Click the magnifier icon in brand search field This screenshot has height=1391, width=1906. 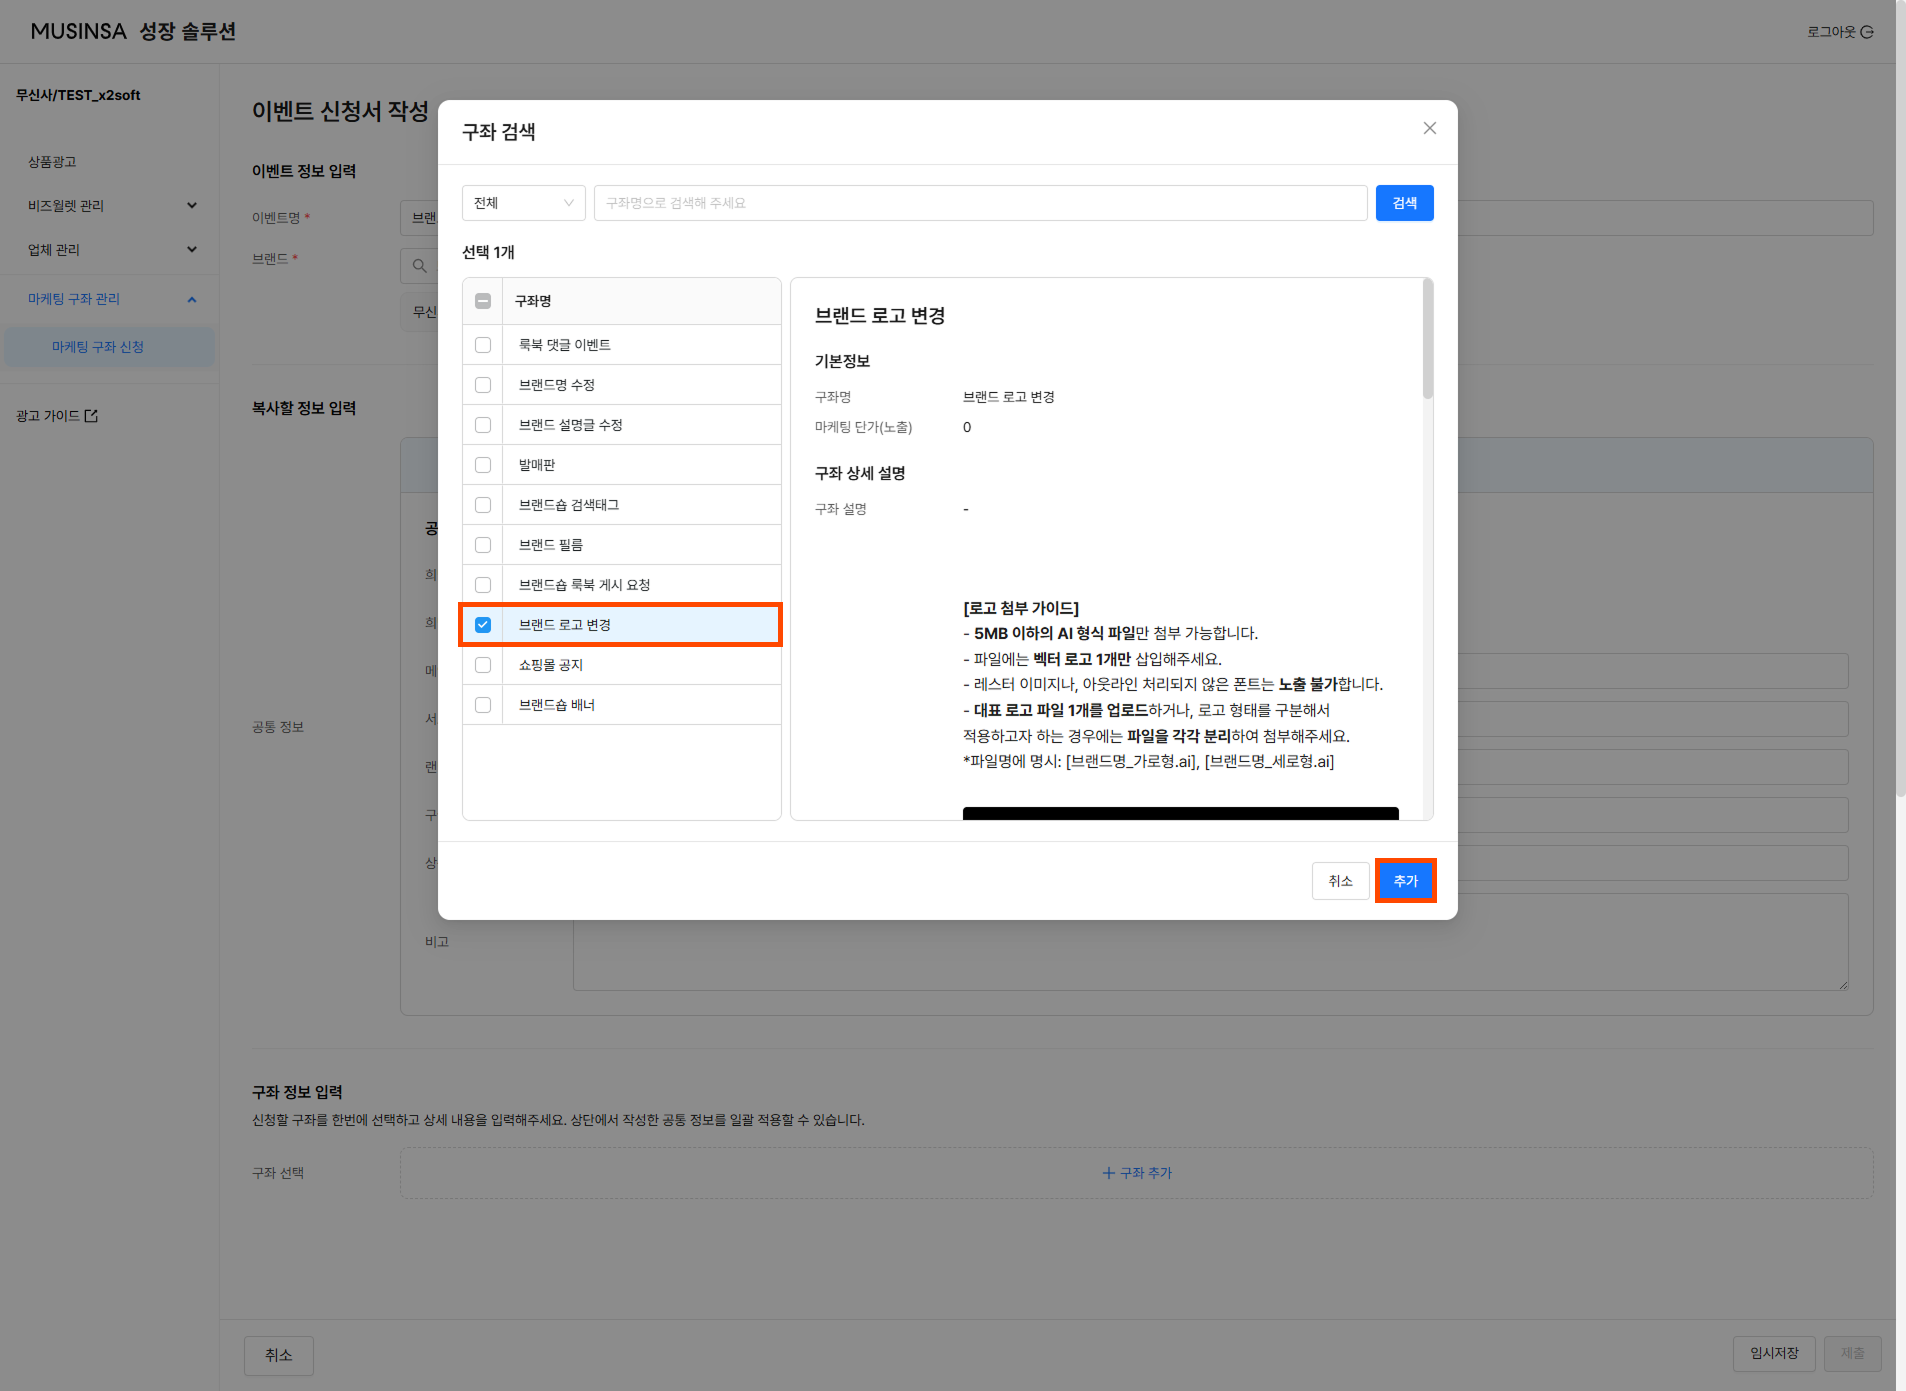420,266
